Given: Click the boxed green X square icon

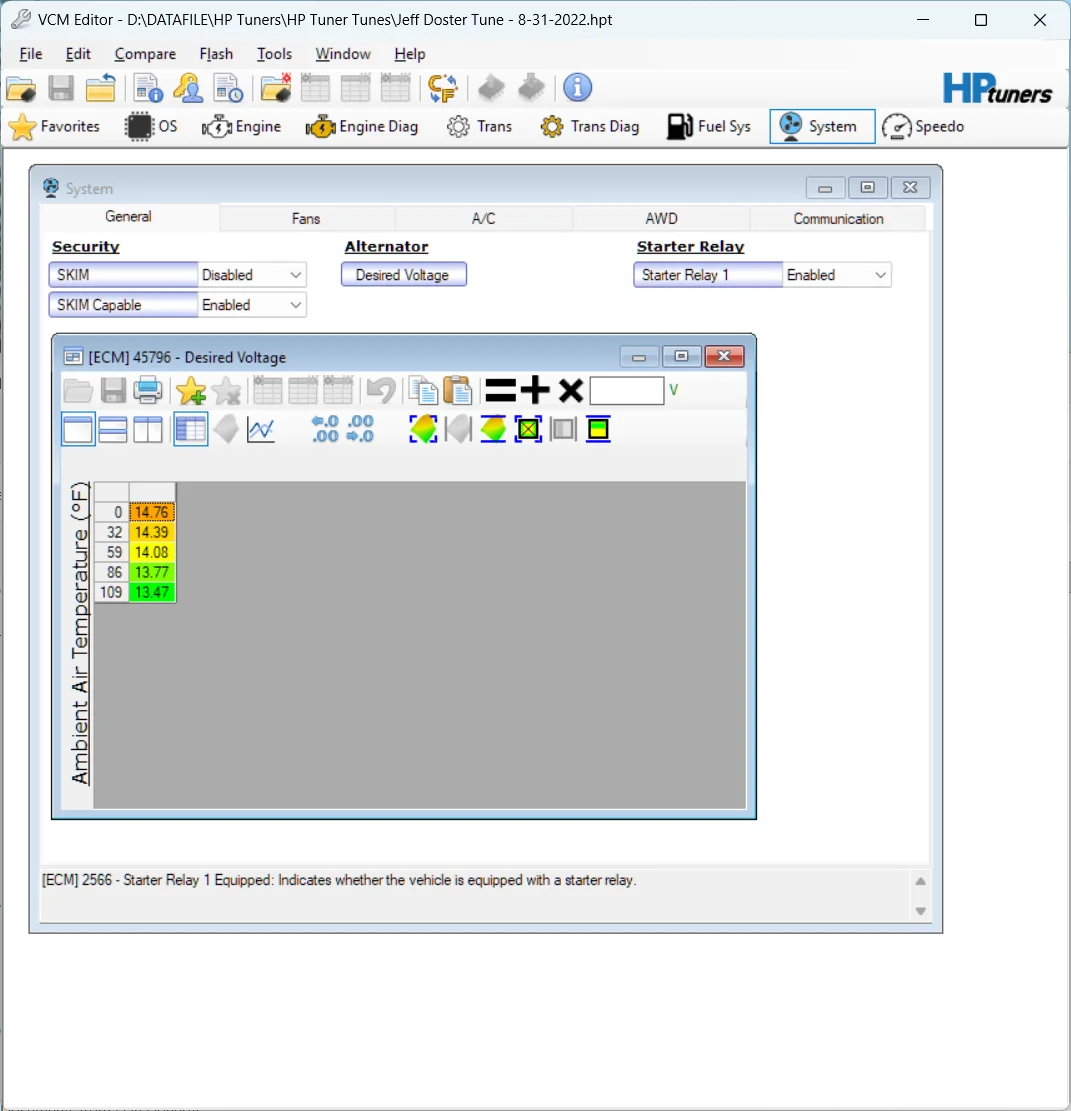Looking at the screenshot, I should [x=528, y=429].
